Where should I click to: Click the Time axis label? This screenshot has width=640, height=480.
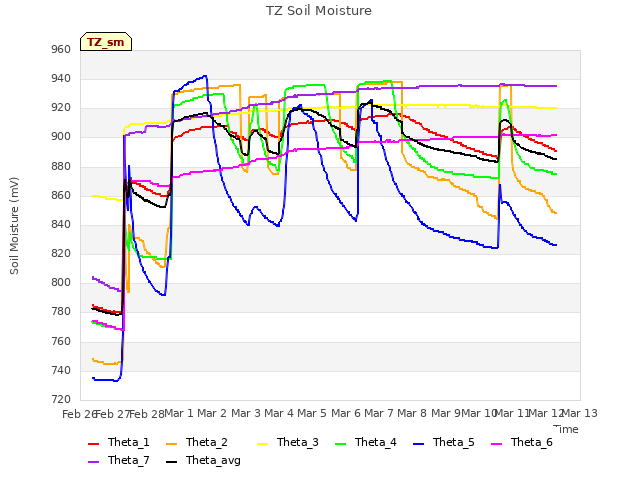pyautogui.click(x=566, y=429)
